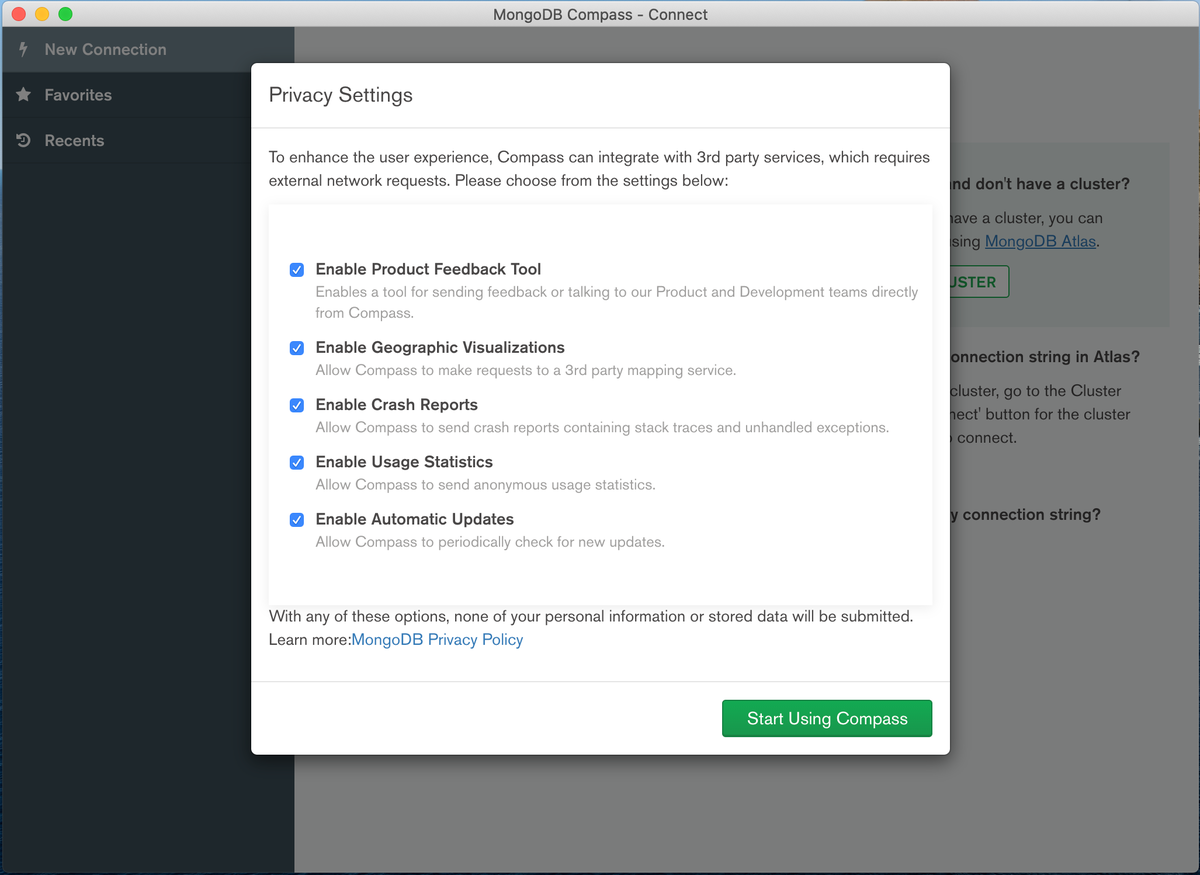Click the star Favorites icon
The width and height of the screenshot is (1200, 875).
[24, 95]
